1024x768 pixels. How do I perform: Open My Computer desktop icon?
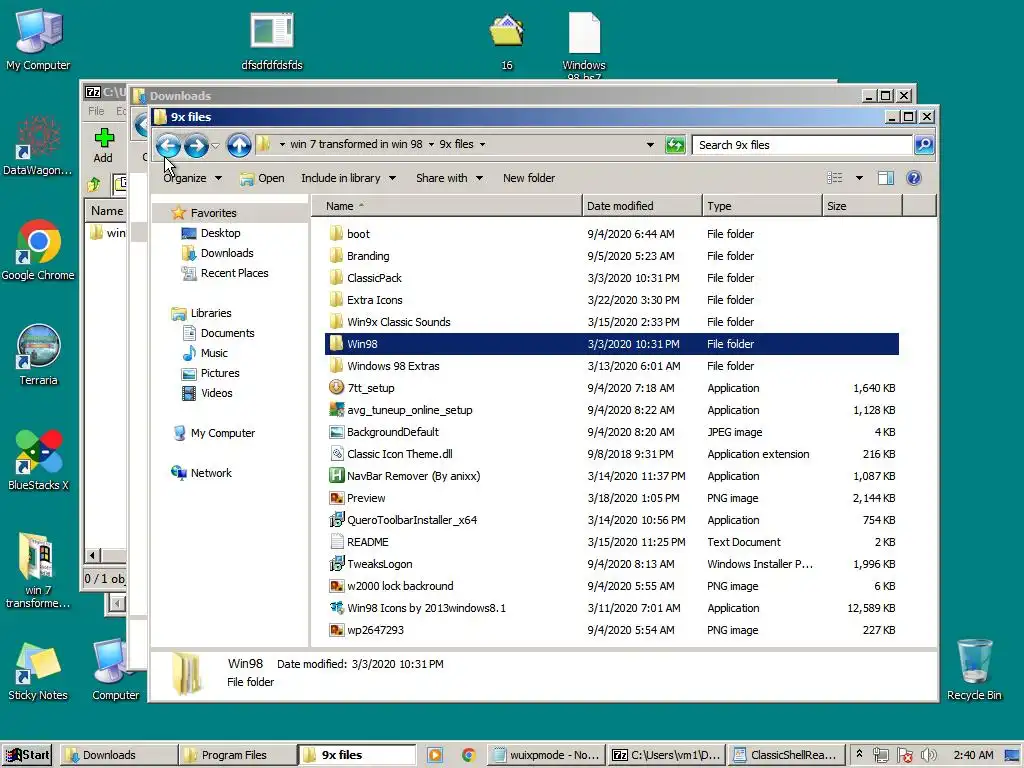38,39
